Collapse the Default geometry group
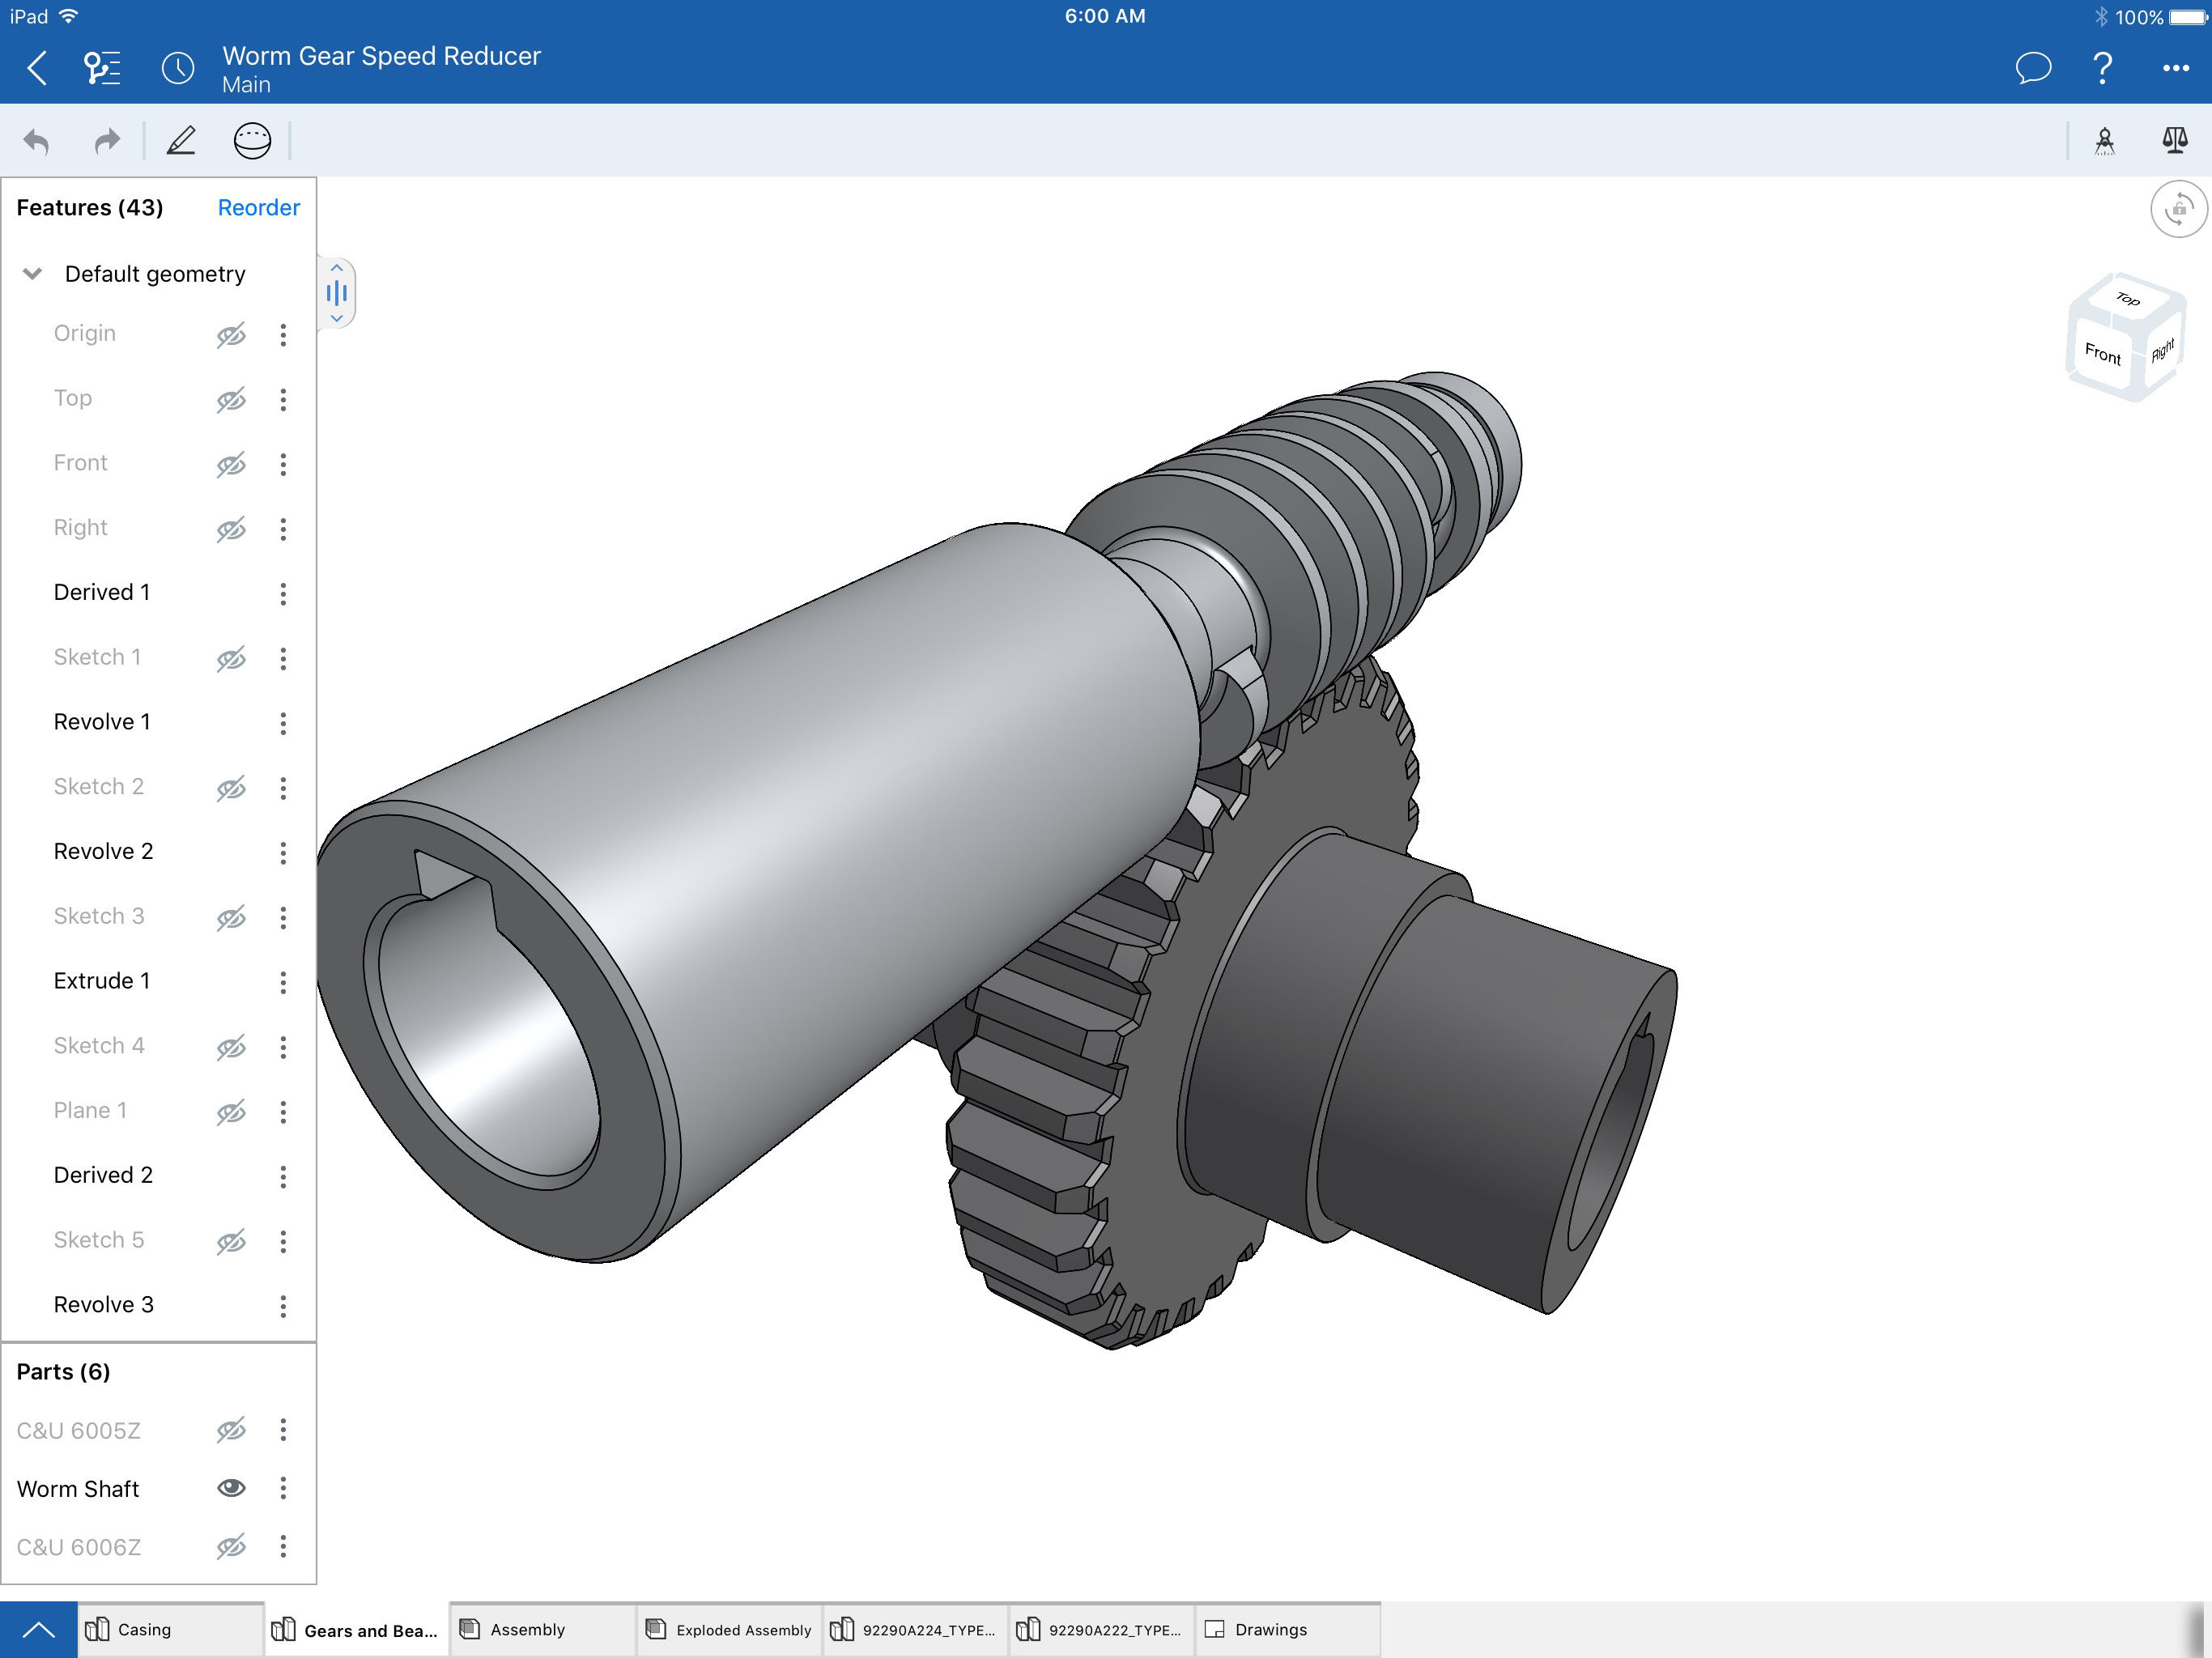2212x1658 pixels. point(33,274)
